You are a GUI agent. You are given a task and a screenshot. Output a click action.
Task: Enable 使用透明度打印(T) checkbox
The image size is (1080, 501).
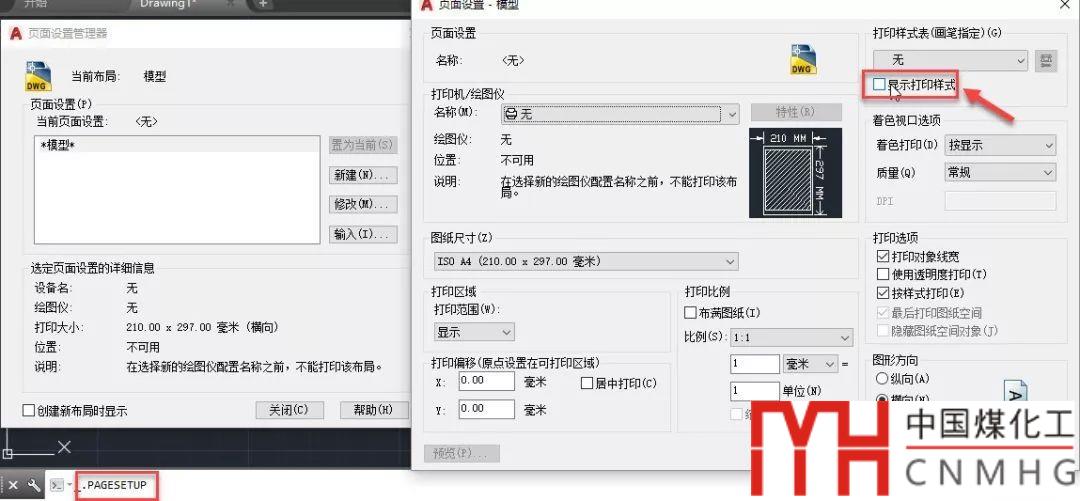[883, 274]
